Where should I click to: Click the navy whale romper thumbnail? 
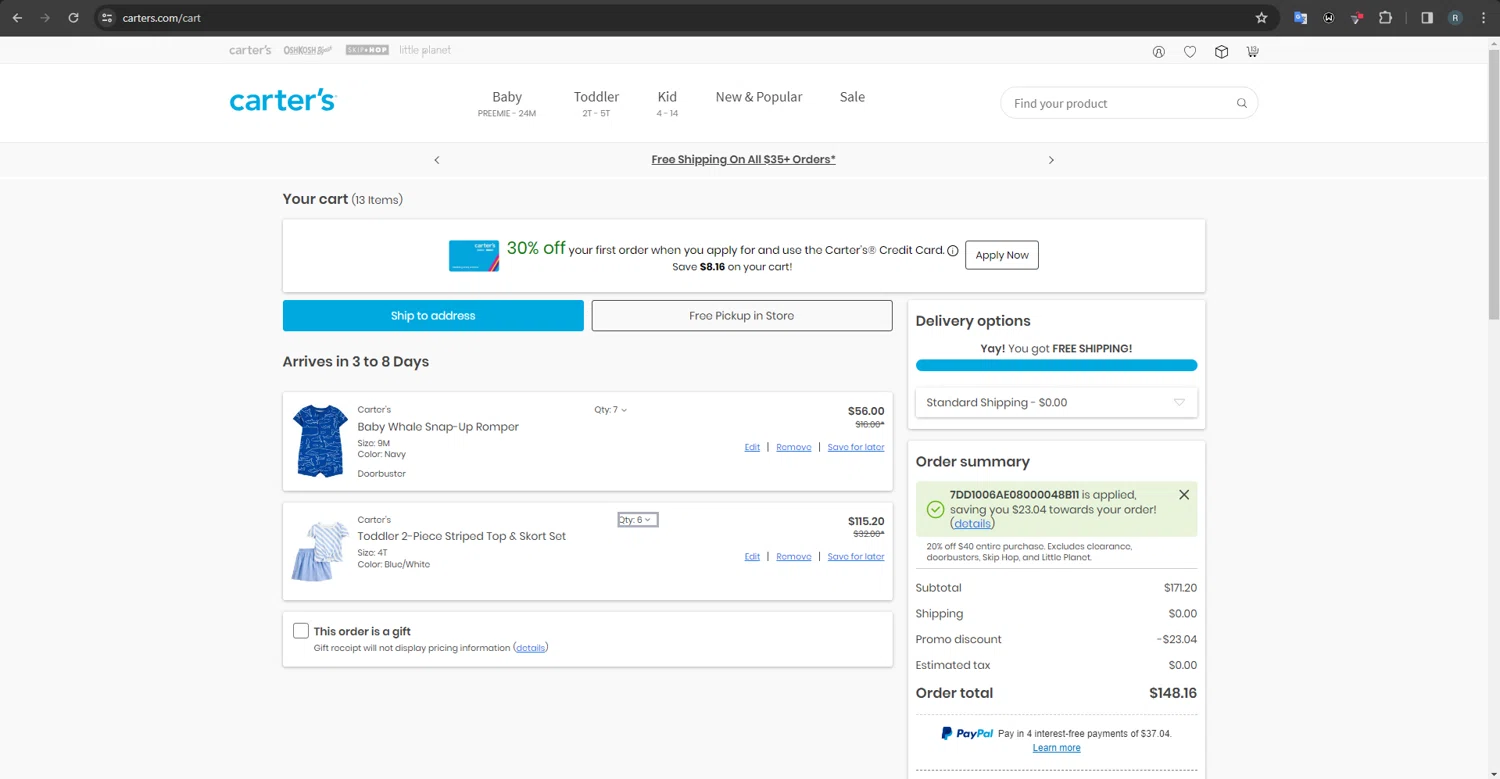coord(320,441)
